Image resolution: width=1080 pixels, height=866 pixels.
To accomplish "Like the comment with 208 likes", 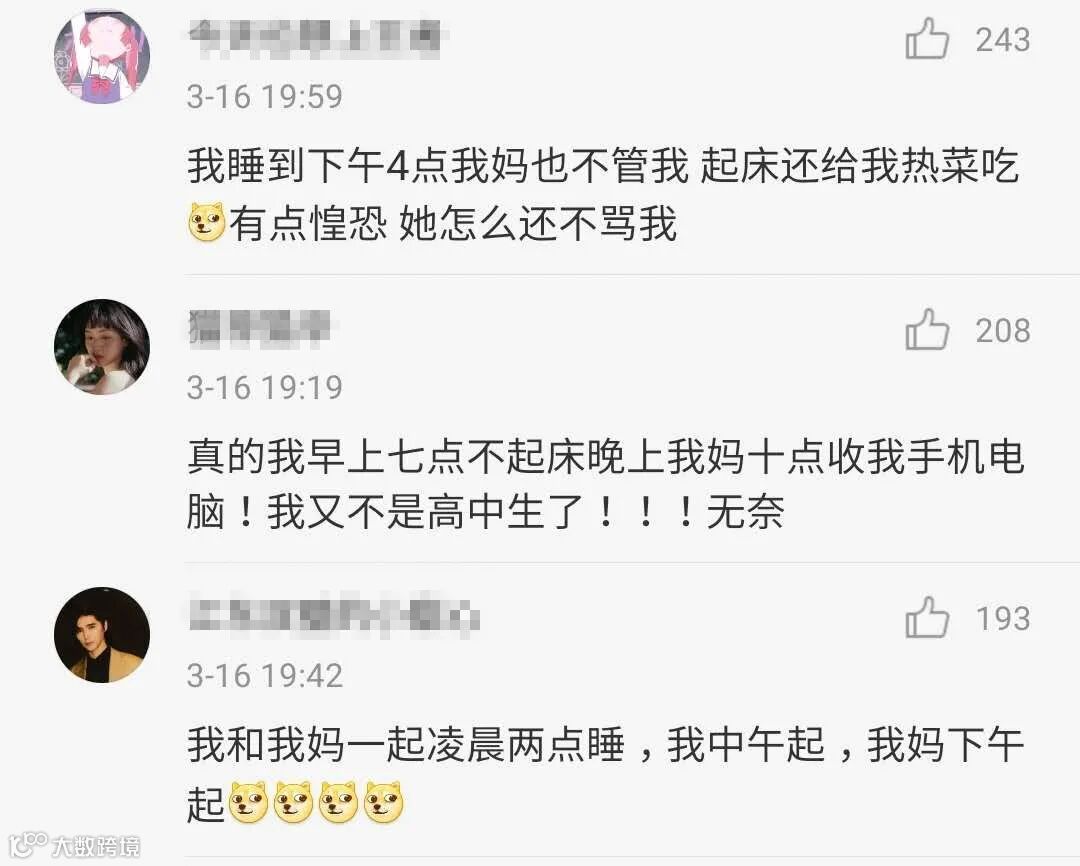I will click(927, 329).
